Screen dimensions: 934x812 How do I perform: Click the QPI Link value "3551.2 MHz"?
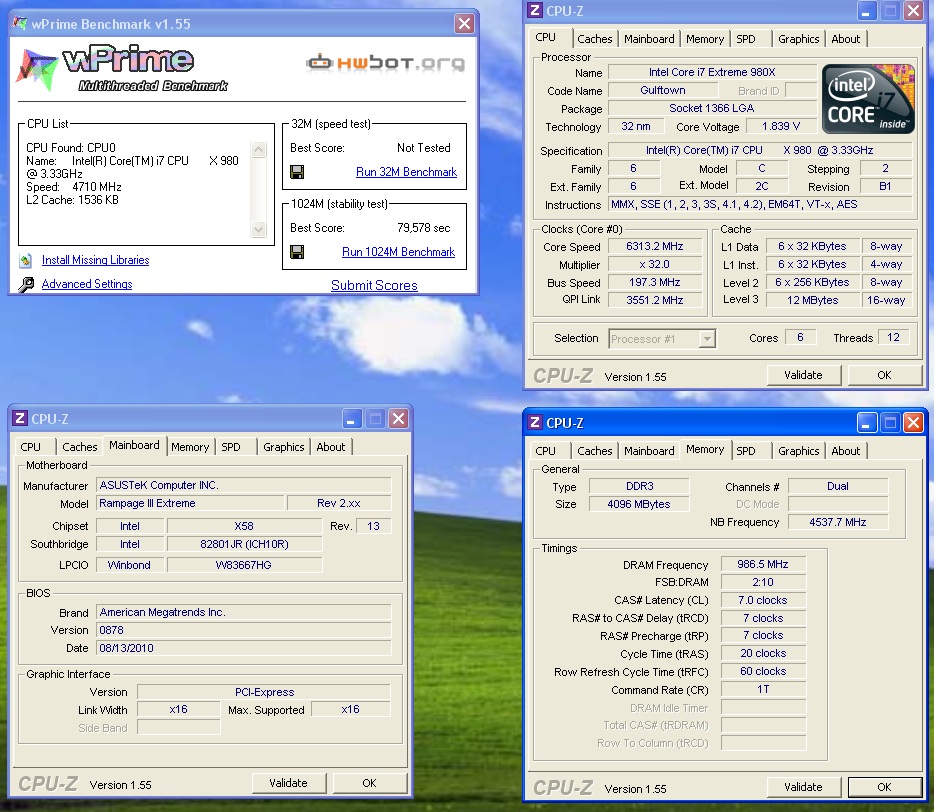click(655, 300)
